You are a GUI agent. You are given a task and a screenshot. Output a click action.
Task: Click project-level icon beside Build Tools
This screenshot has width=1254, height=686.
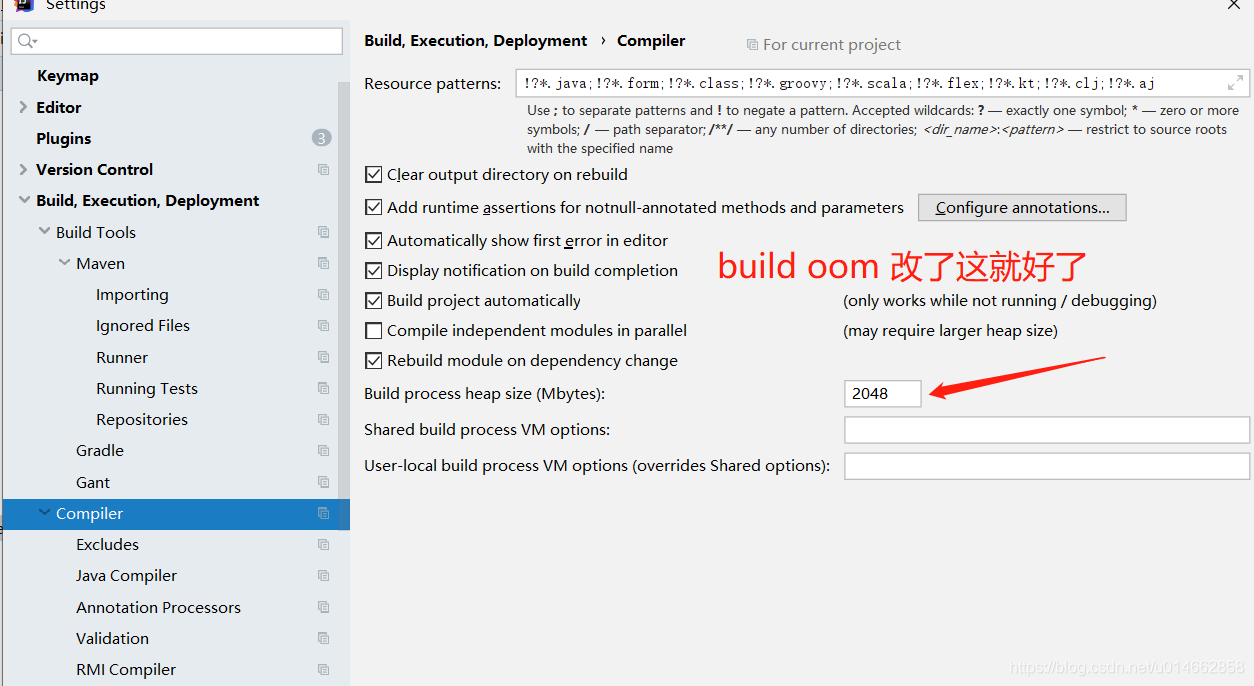[x=323, y=232]
